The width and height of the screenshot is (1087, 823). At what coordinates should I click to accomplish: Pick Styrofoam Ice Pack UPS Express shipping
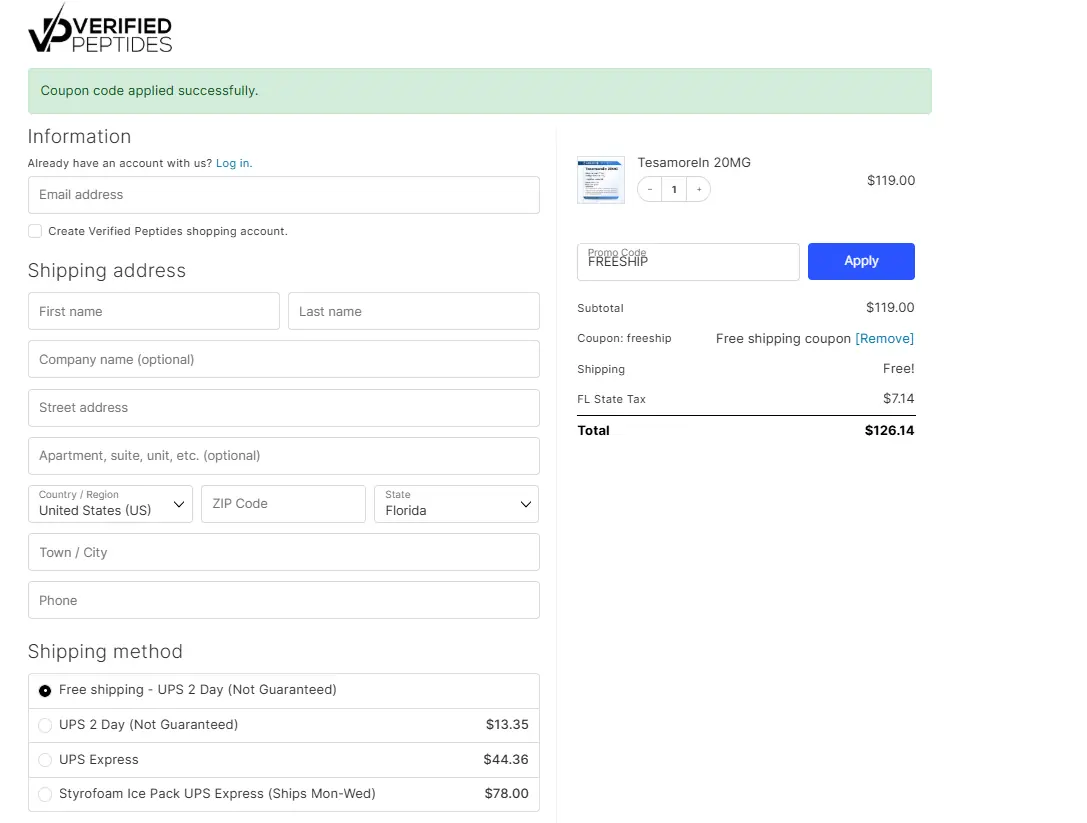coord(45,795)
